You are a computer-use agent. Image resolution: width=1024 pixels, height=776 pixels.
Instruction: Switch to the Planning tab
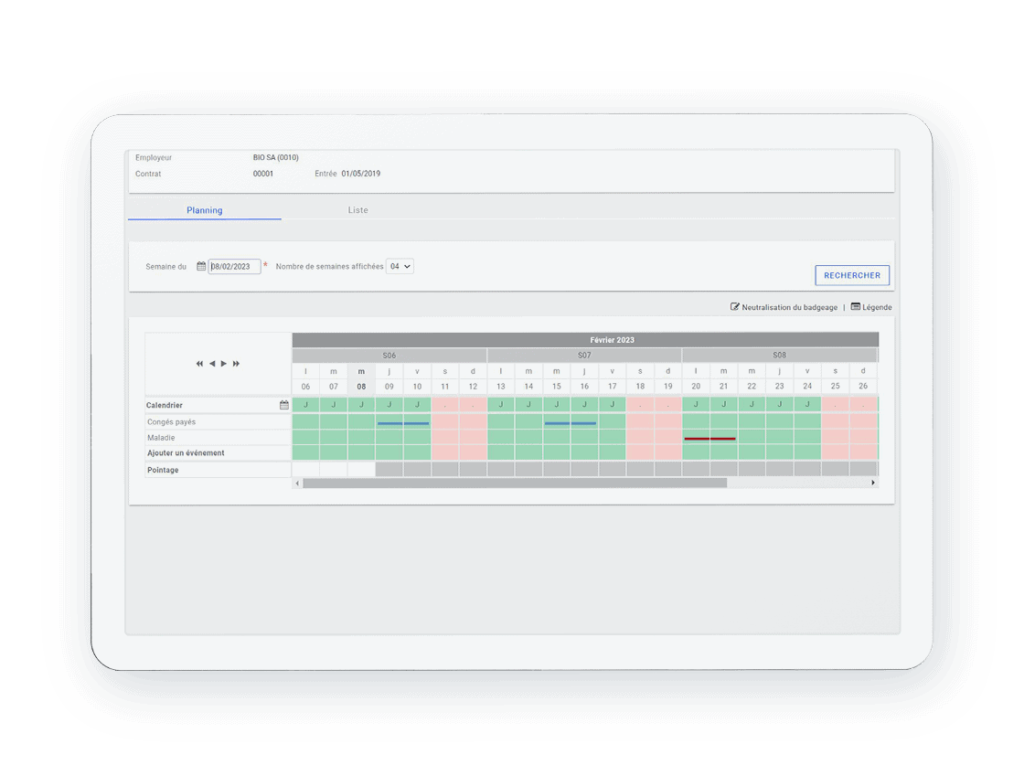[x=204, y=210]
